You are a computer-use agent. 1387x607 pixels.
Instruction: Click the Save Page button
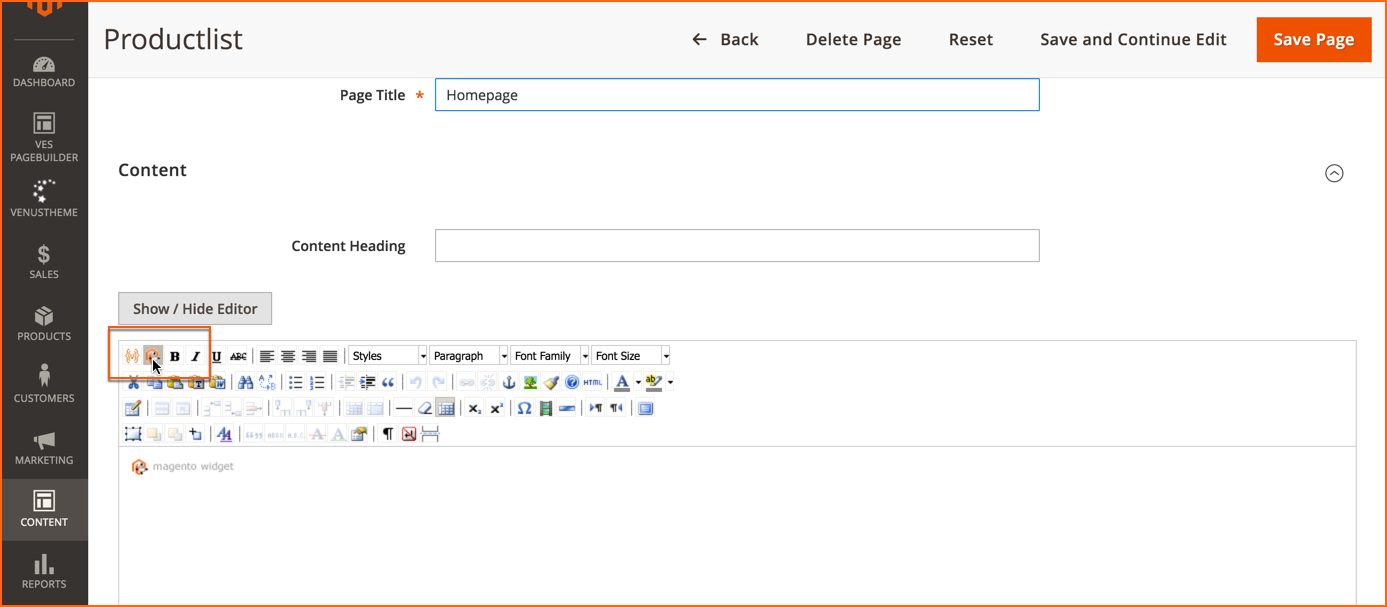coord(1313,39)
